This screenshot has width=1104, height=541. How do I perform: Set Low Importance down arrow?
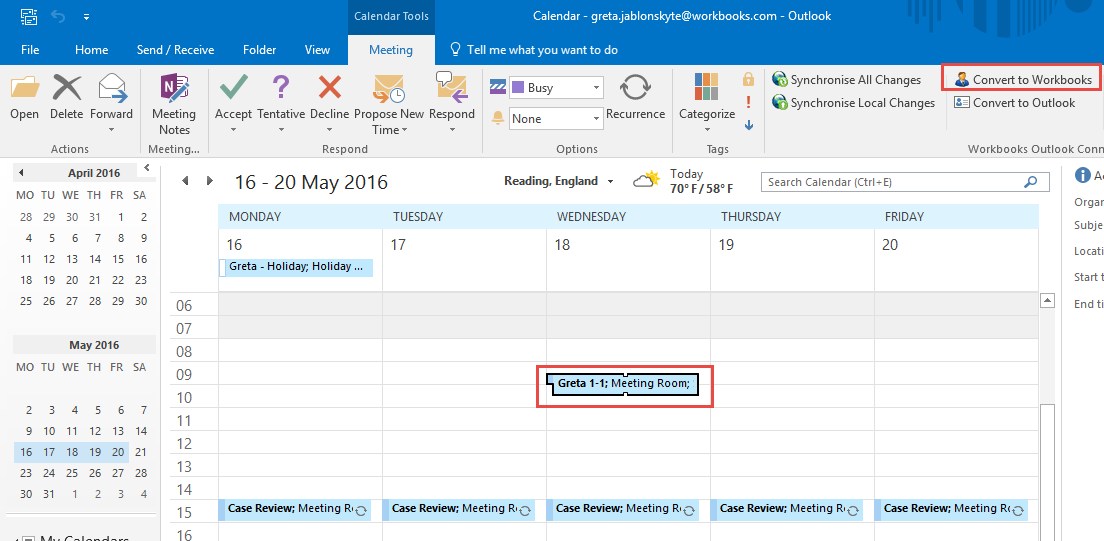pos(748,125)
